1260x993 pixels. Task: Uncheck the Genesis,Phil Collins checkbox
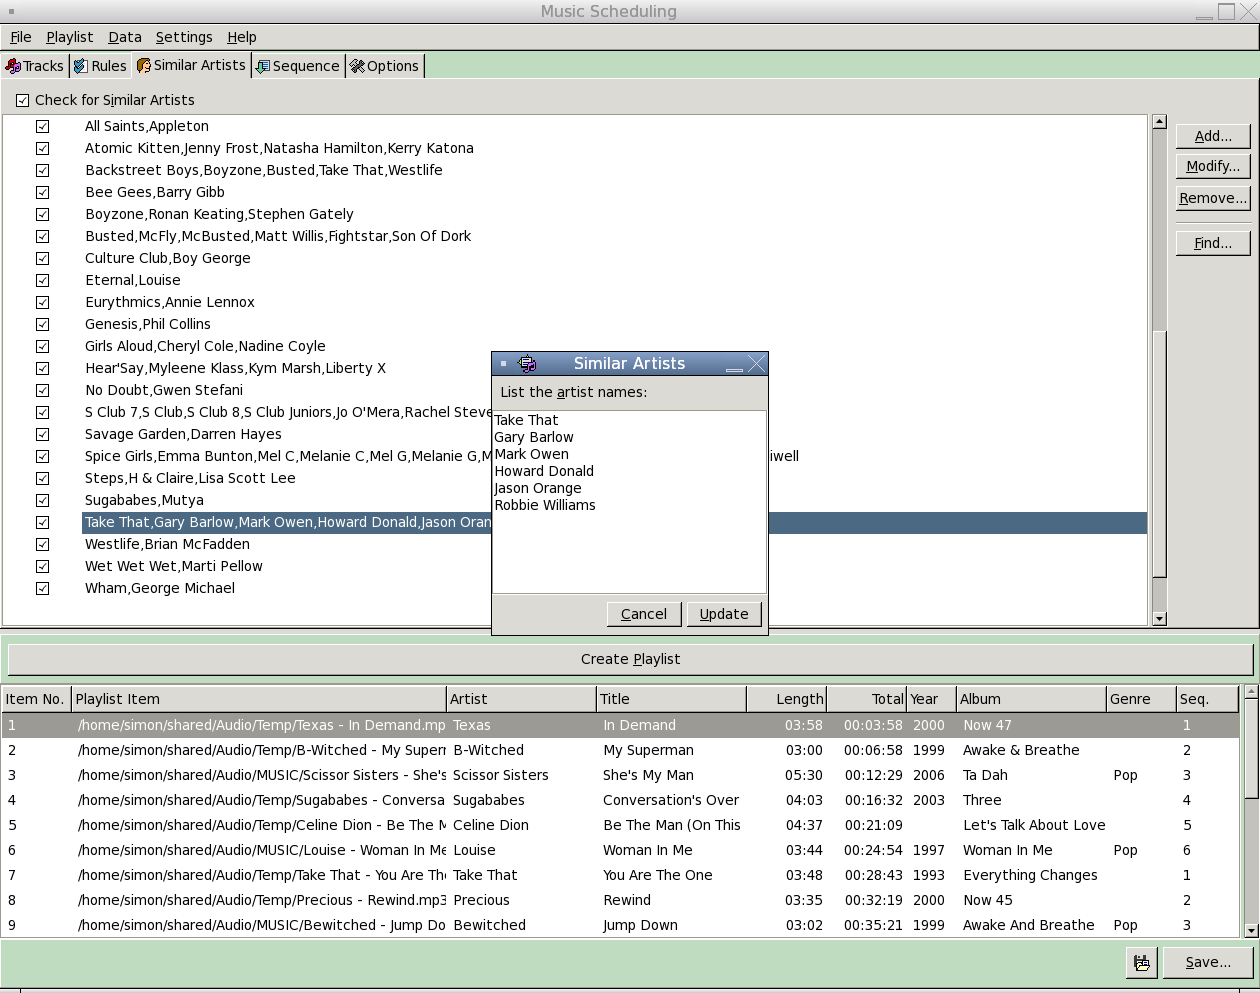click(43, 324)
